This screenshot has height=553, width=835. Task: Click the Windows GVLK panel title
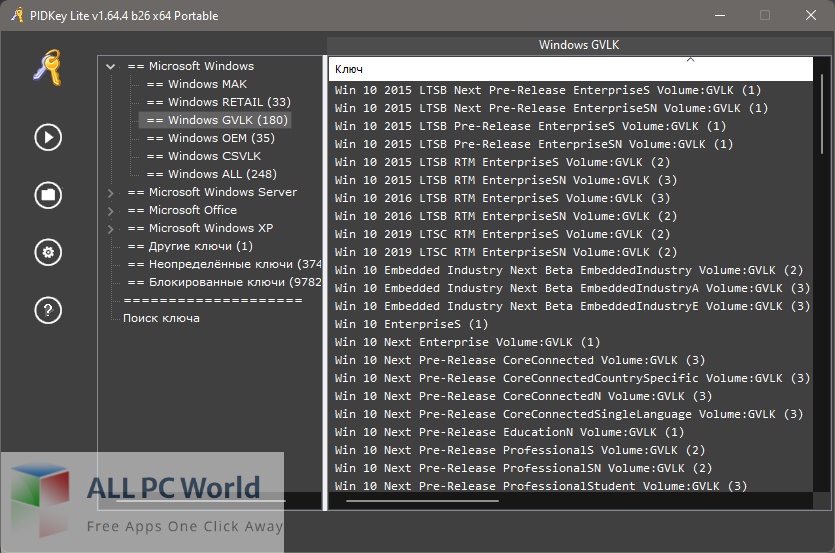point(579,45)
